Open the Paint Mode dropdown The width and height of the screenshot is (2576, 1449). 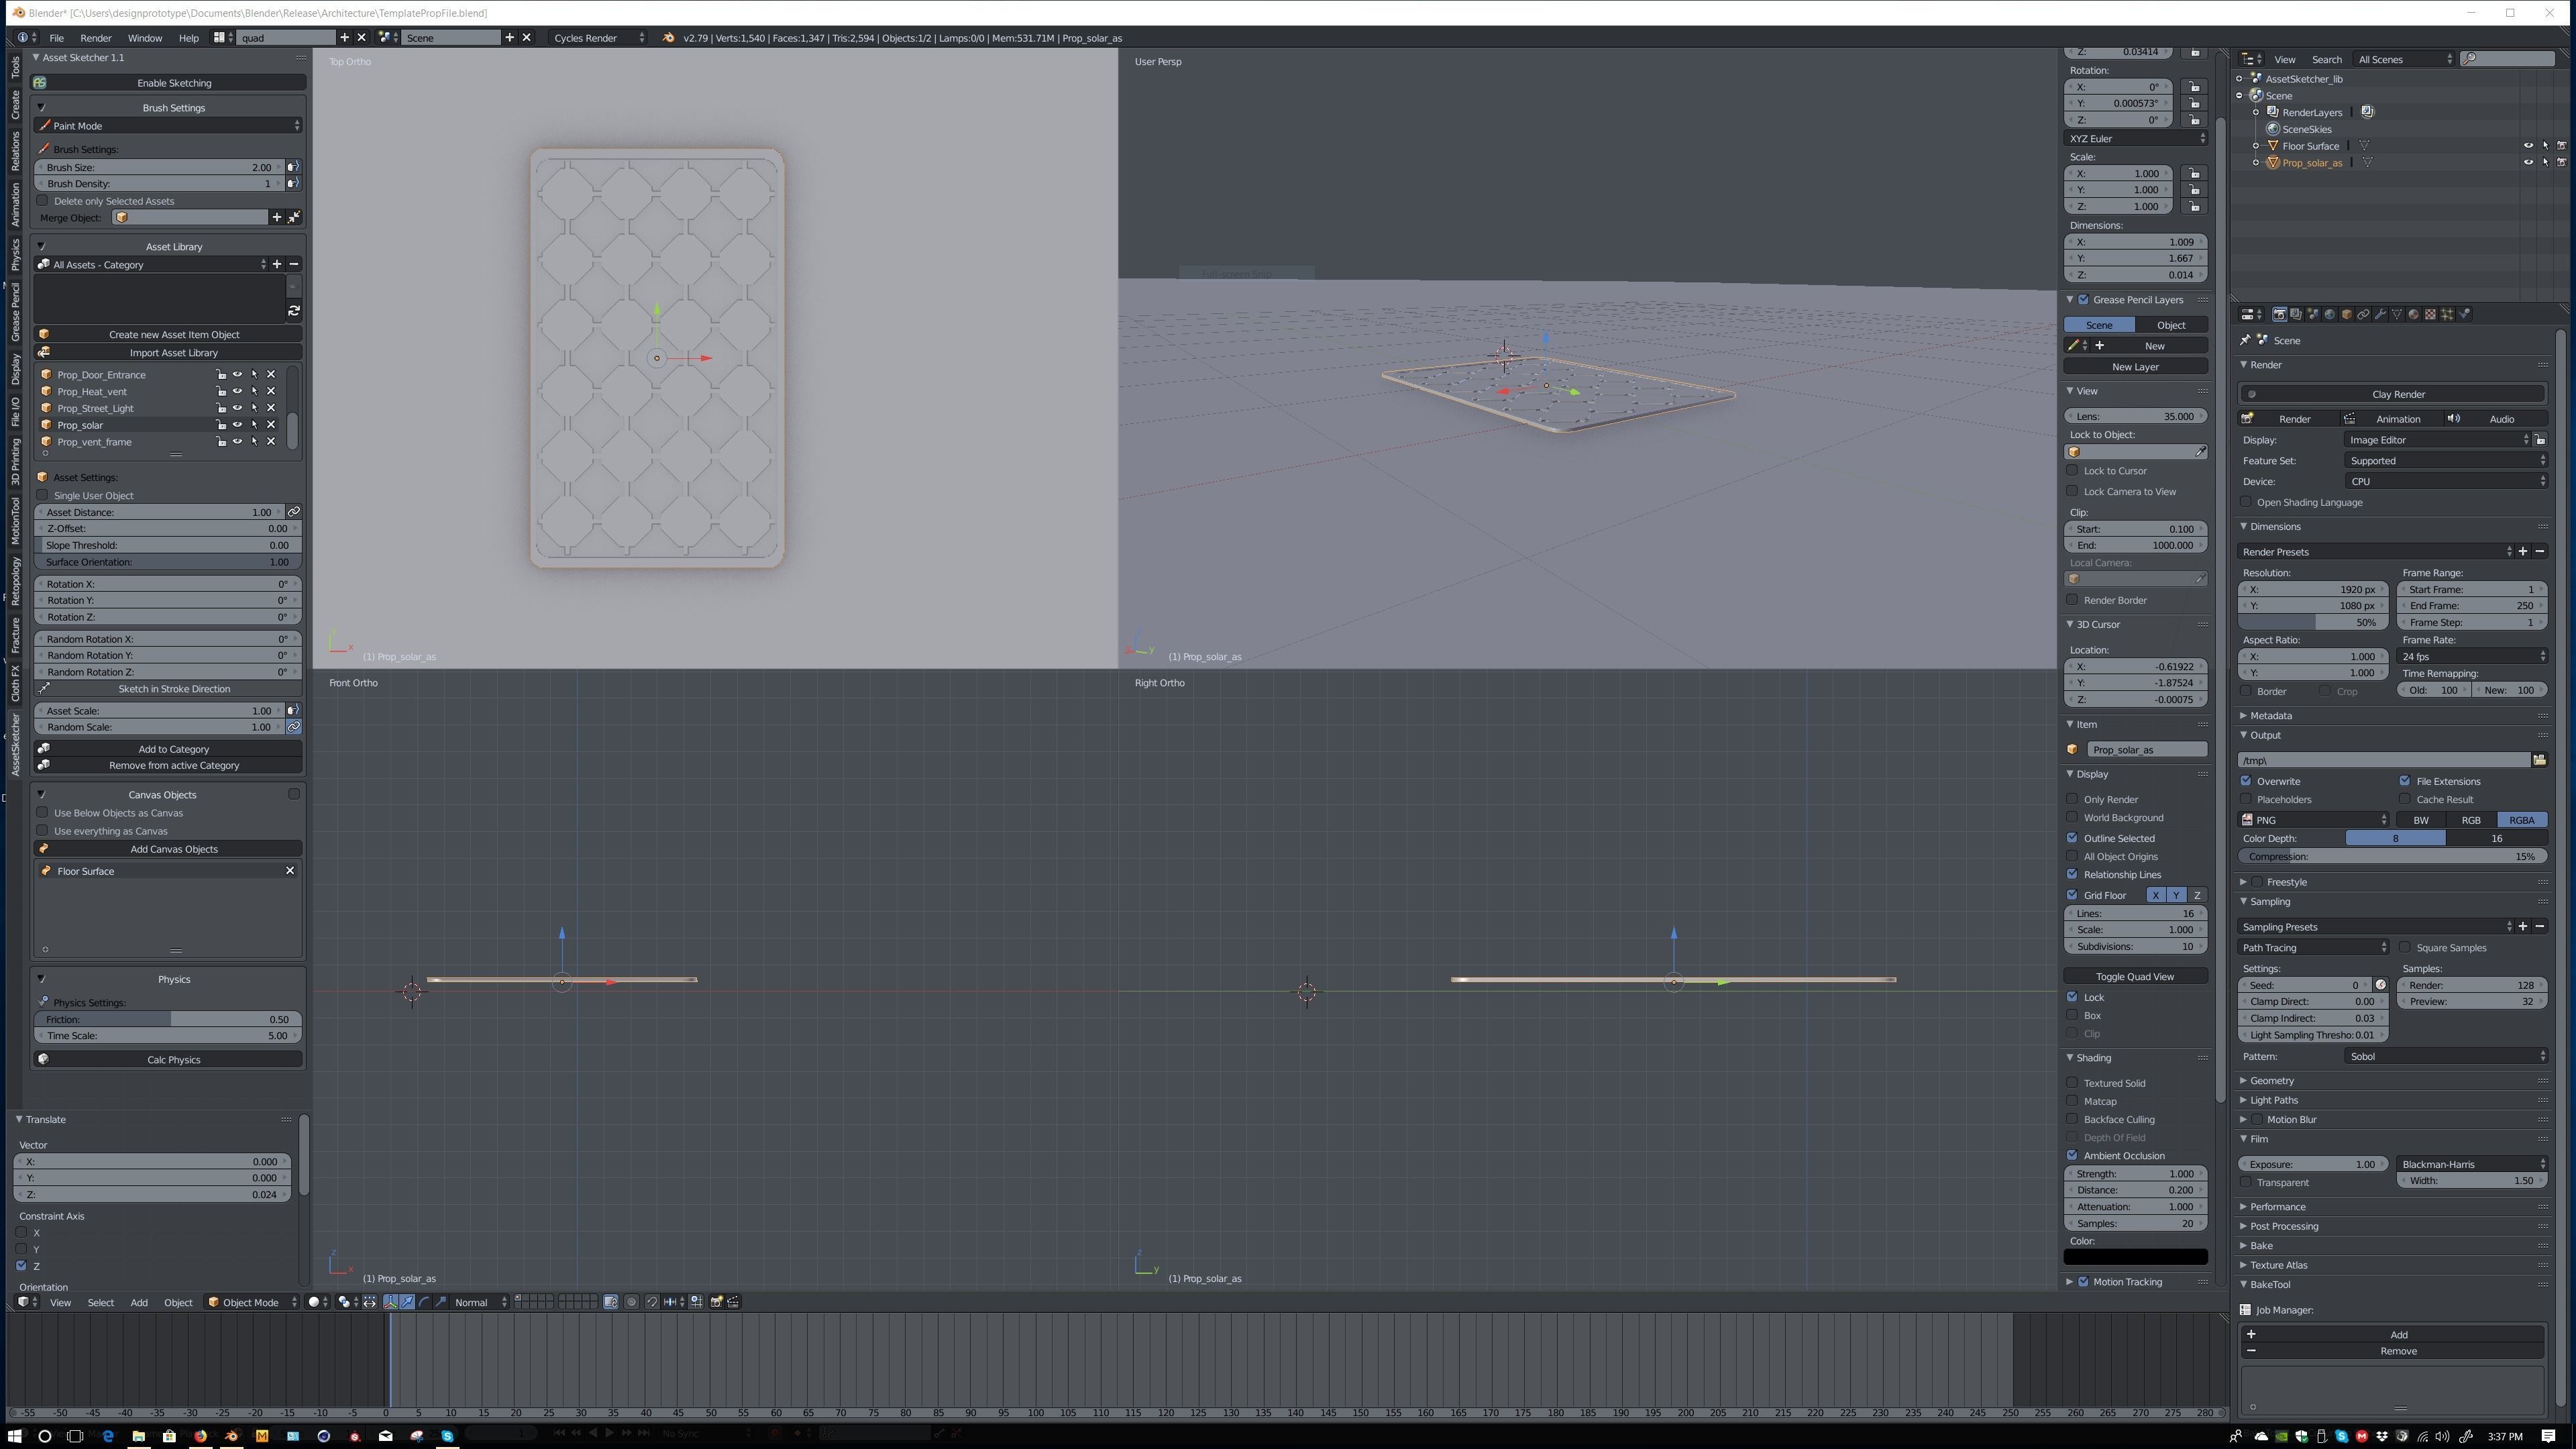168,126
